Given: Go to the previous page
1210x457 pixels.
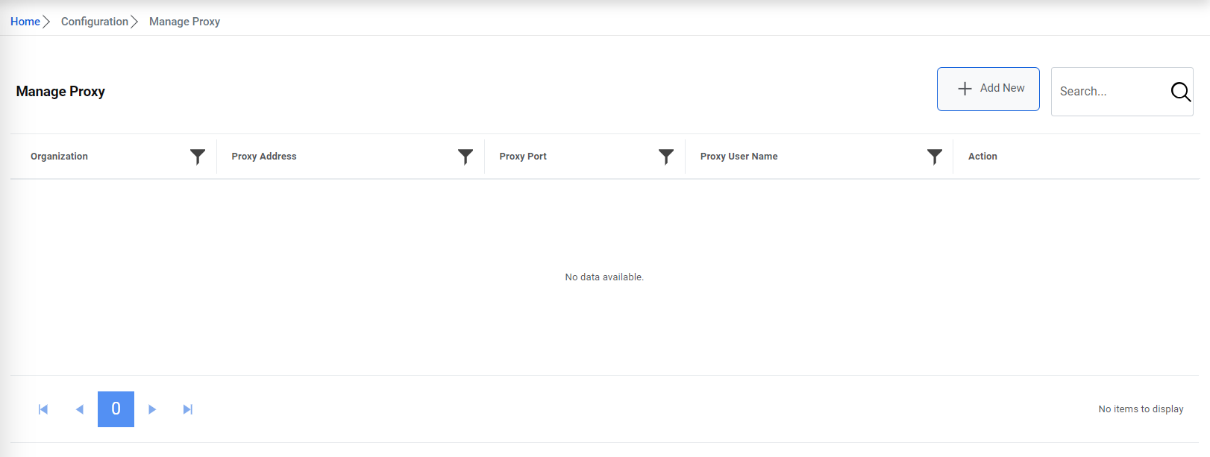Looking at the screenshot, I should 80,409.
